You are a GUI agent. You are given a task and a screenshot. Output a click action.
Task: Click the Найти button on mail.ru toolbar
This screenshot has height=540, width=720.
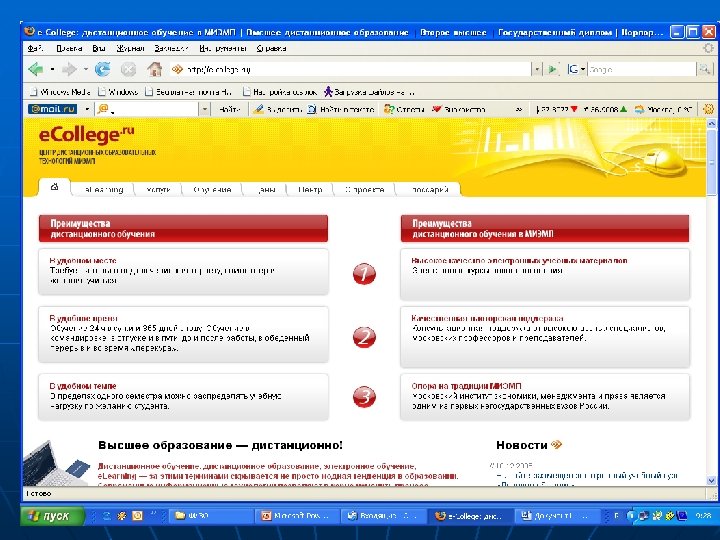pos(230,109)
